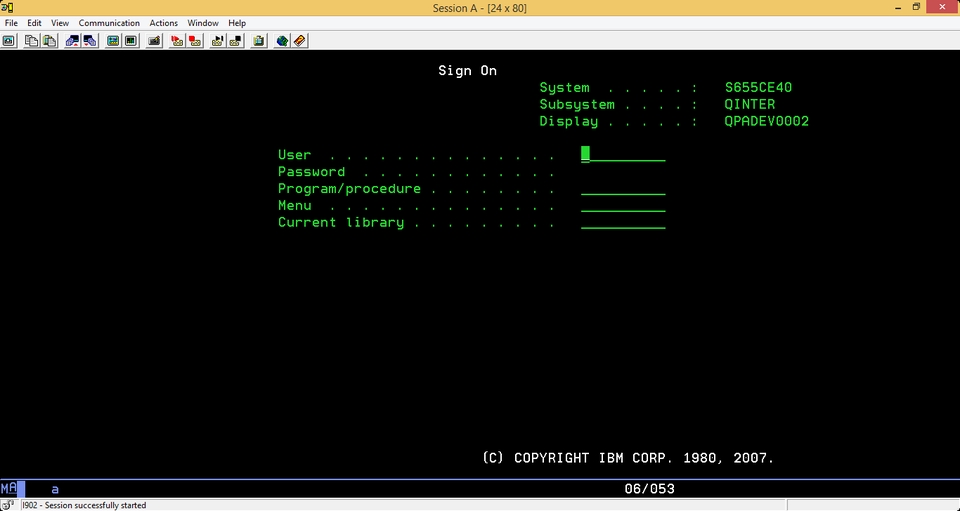
Task: Click the Help question mark toolbar icon
Action: point(300,41)
